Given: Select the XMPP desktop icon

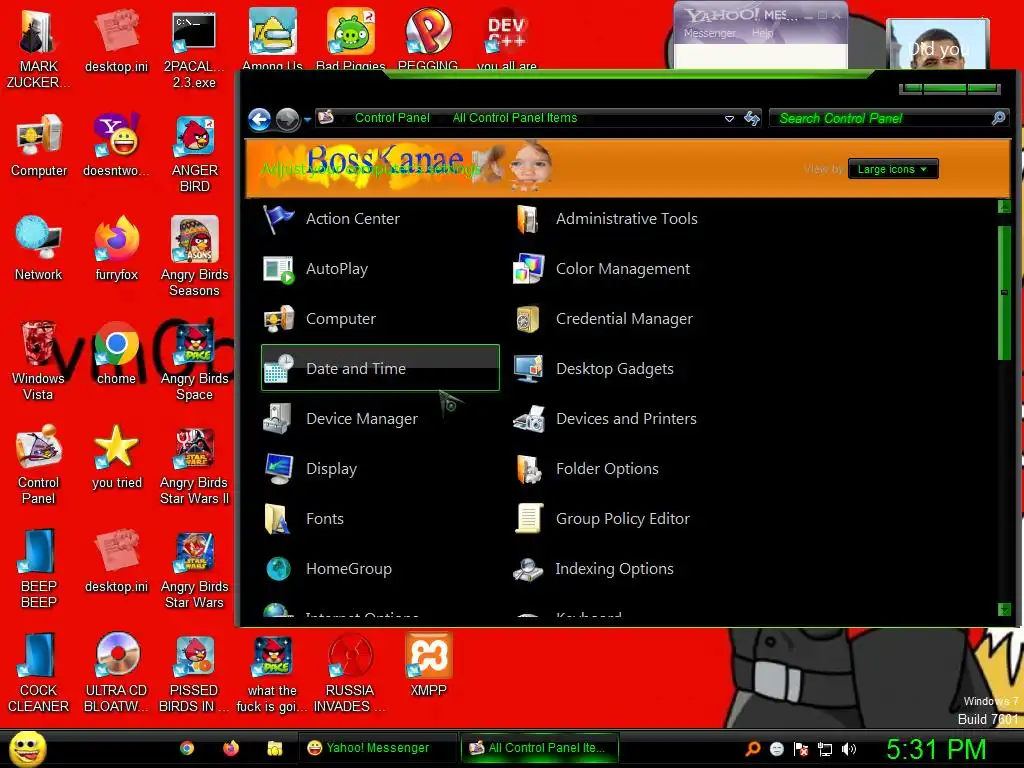Looking at the screenshot, I should point(428,665).
